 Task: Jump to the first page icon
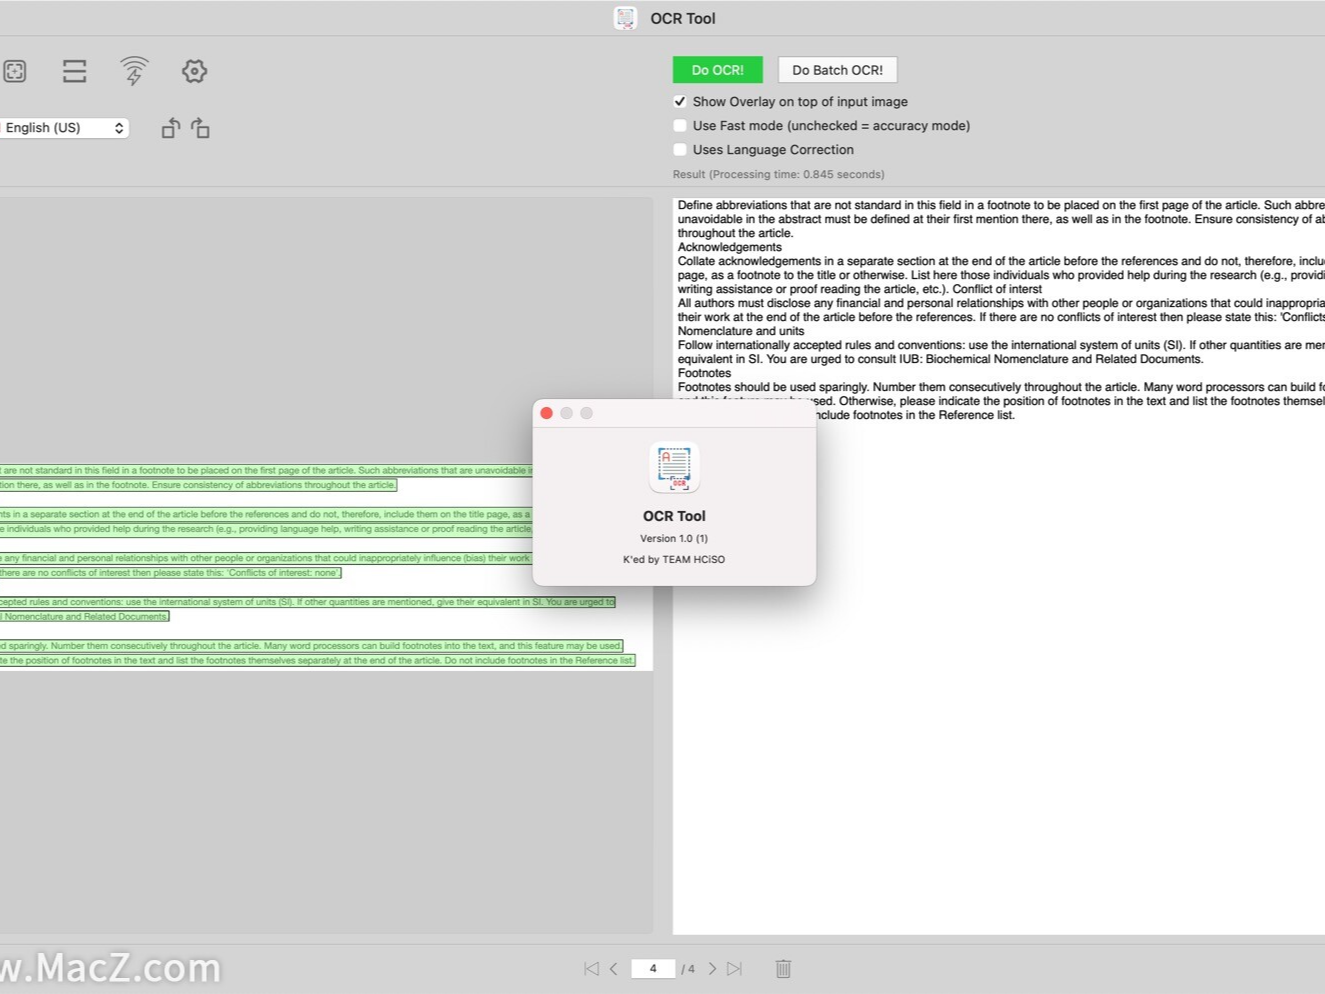(x=590, y=968)
